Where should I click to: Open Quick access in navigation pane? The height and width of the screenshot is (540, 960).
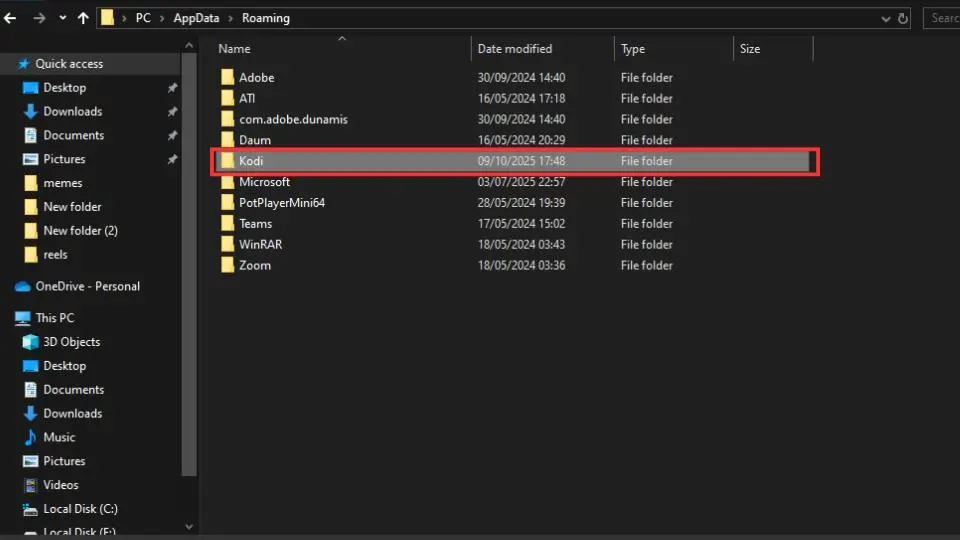coord(69,64)
